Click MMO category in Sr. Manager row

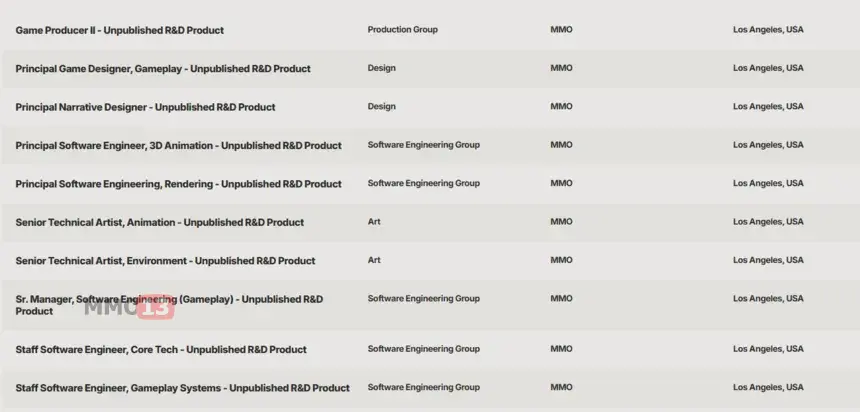[561, 299]
